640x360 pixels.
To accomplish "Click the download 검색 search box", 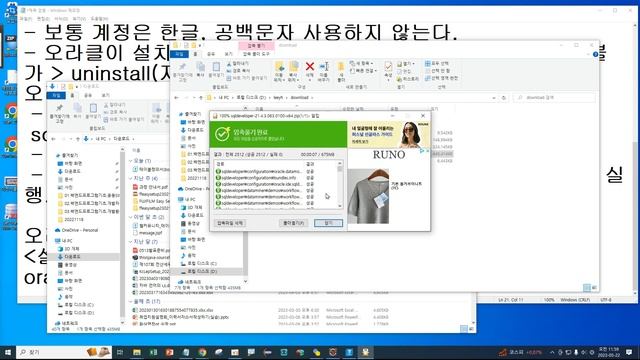I will point(554,98).
